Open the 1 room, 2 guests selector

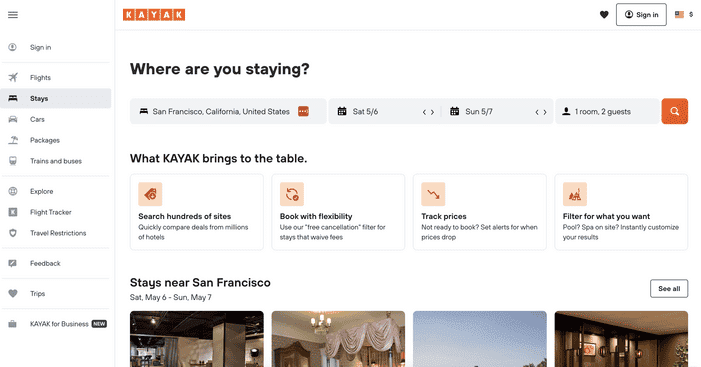(607, 111)
